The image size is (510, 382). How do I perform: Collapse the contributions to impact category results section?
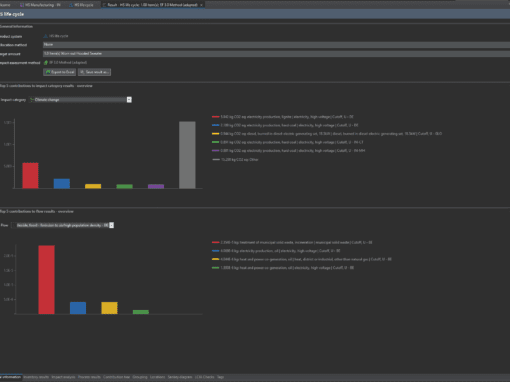46,86
